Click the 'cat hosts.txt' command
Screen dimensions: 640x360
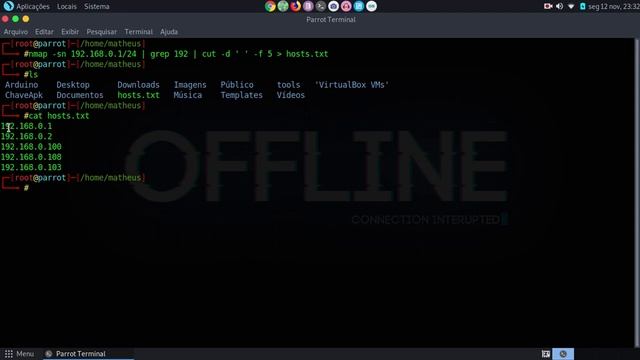click(59, 116)
